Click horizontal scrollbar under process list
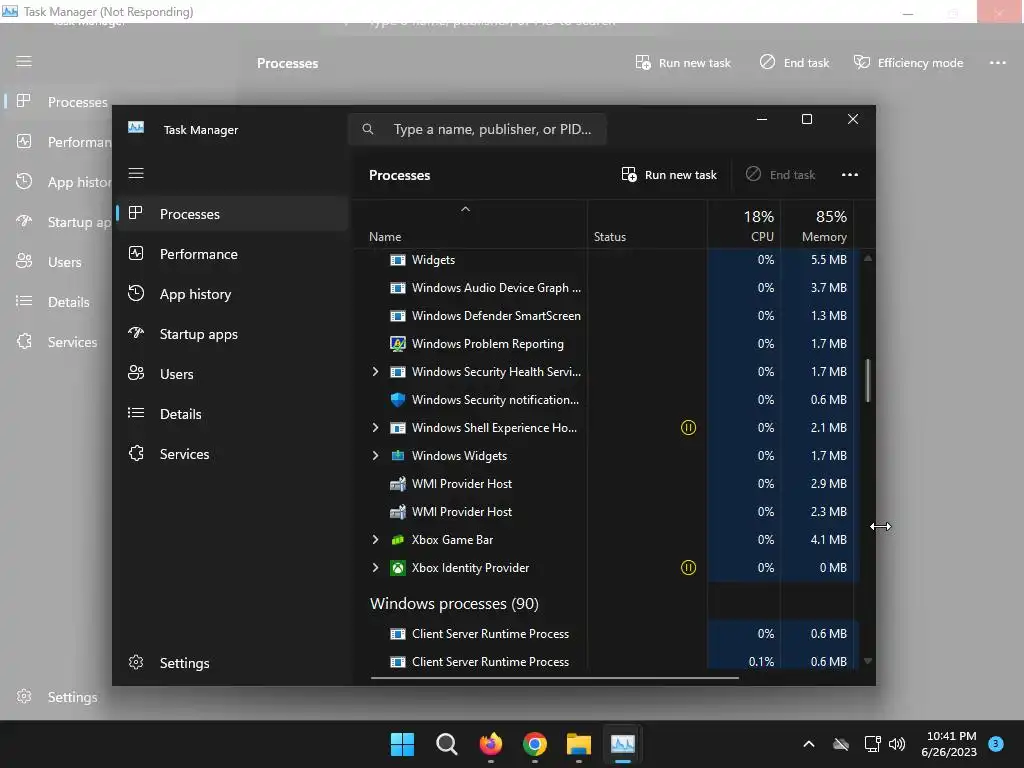 tap(554, 678)
